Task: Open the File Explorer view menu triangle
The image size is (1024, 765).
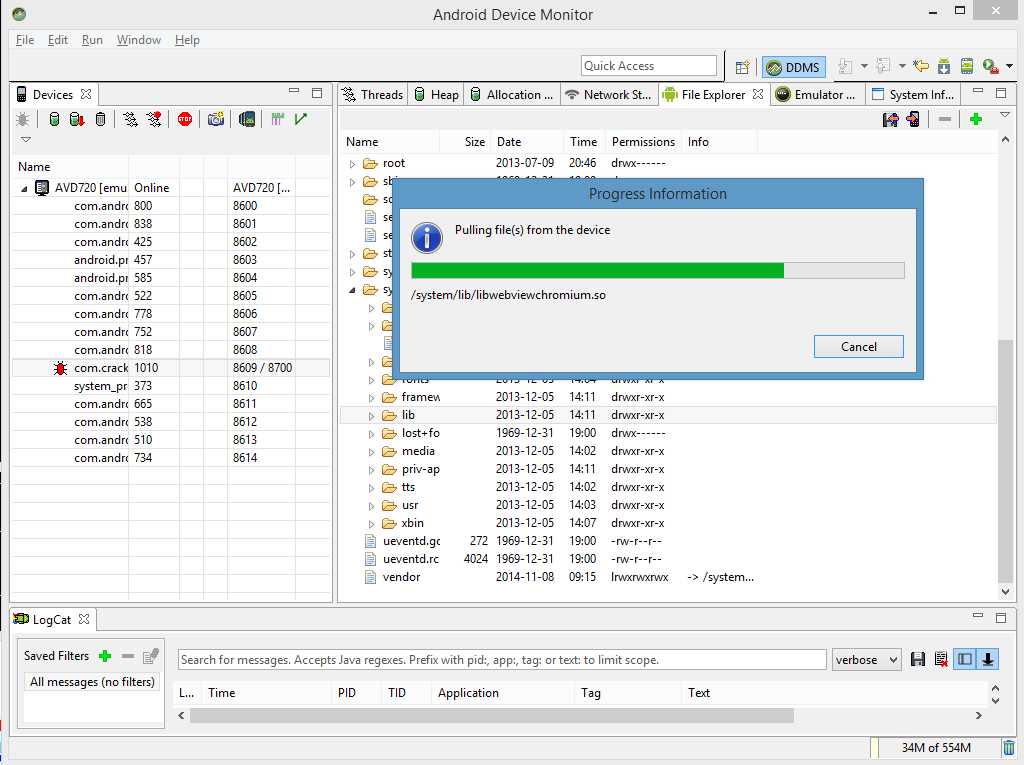Action: [1005, 115]
